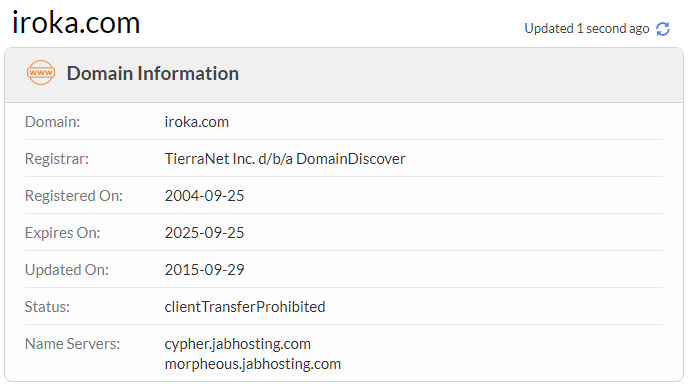Viewport: 689px width, 389px height.
Task: Click the expiry date 2025-09-25
Action: (204, 233)
